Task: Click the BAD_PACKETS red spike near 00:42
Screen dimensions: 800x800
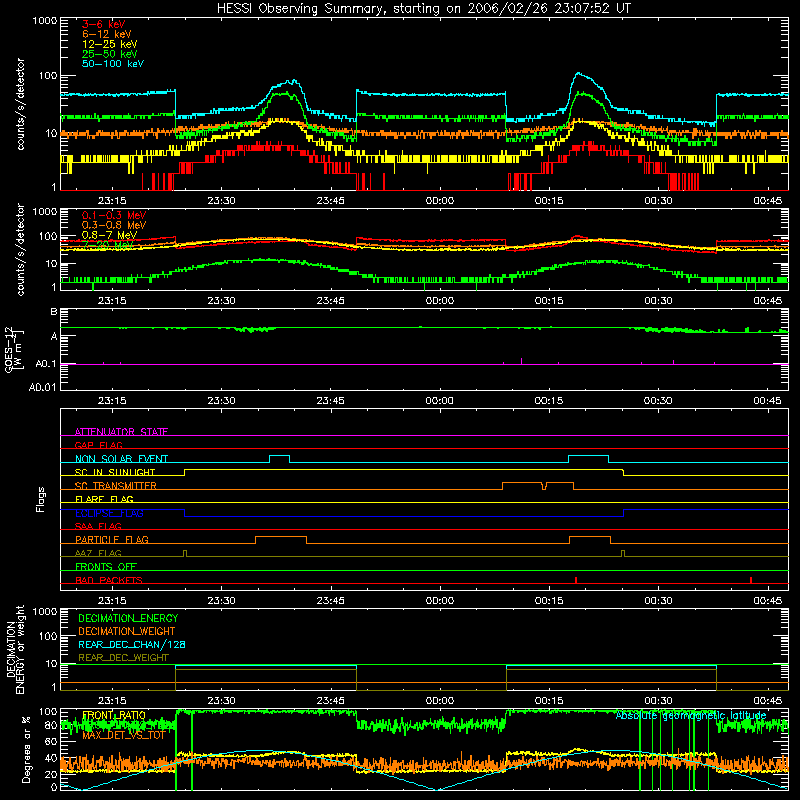Action: pyautogui.click(x=751, y=580)
